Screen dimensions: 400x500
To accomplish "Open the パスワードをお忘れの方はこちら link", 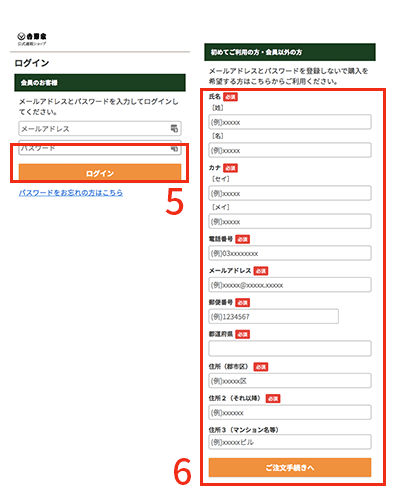I will tap(71, 193).
